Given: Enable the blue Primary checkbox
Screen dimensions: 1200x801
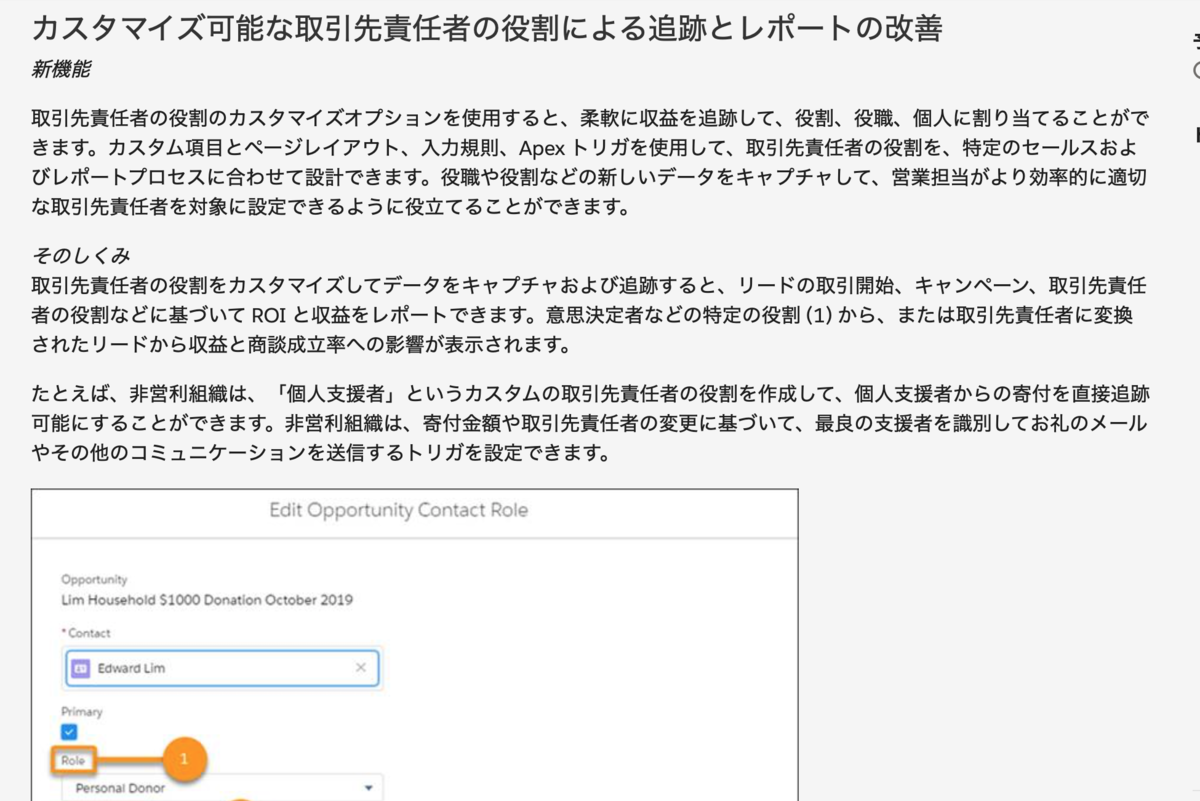Looking at the screenshot, I should 68,730.
